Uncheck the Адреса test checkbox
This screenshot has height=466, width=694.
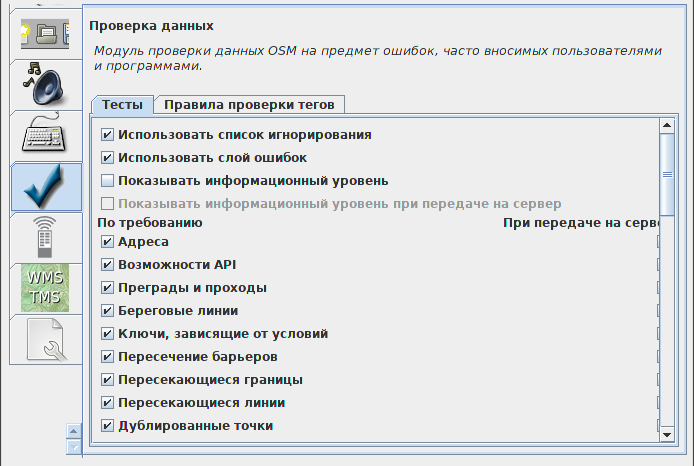coord(107,242)
